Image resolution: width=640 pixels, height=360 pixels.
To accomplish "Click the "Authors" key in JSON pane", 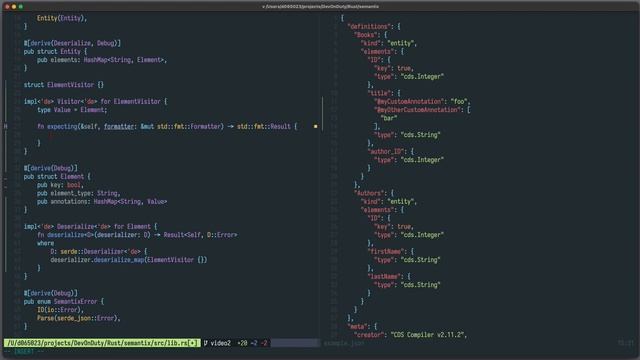I will click(368, 193).
